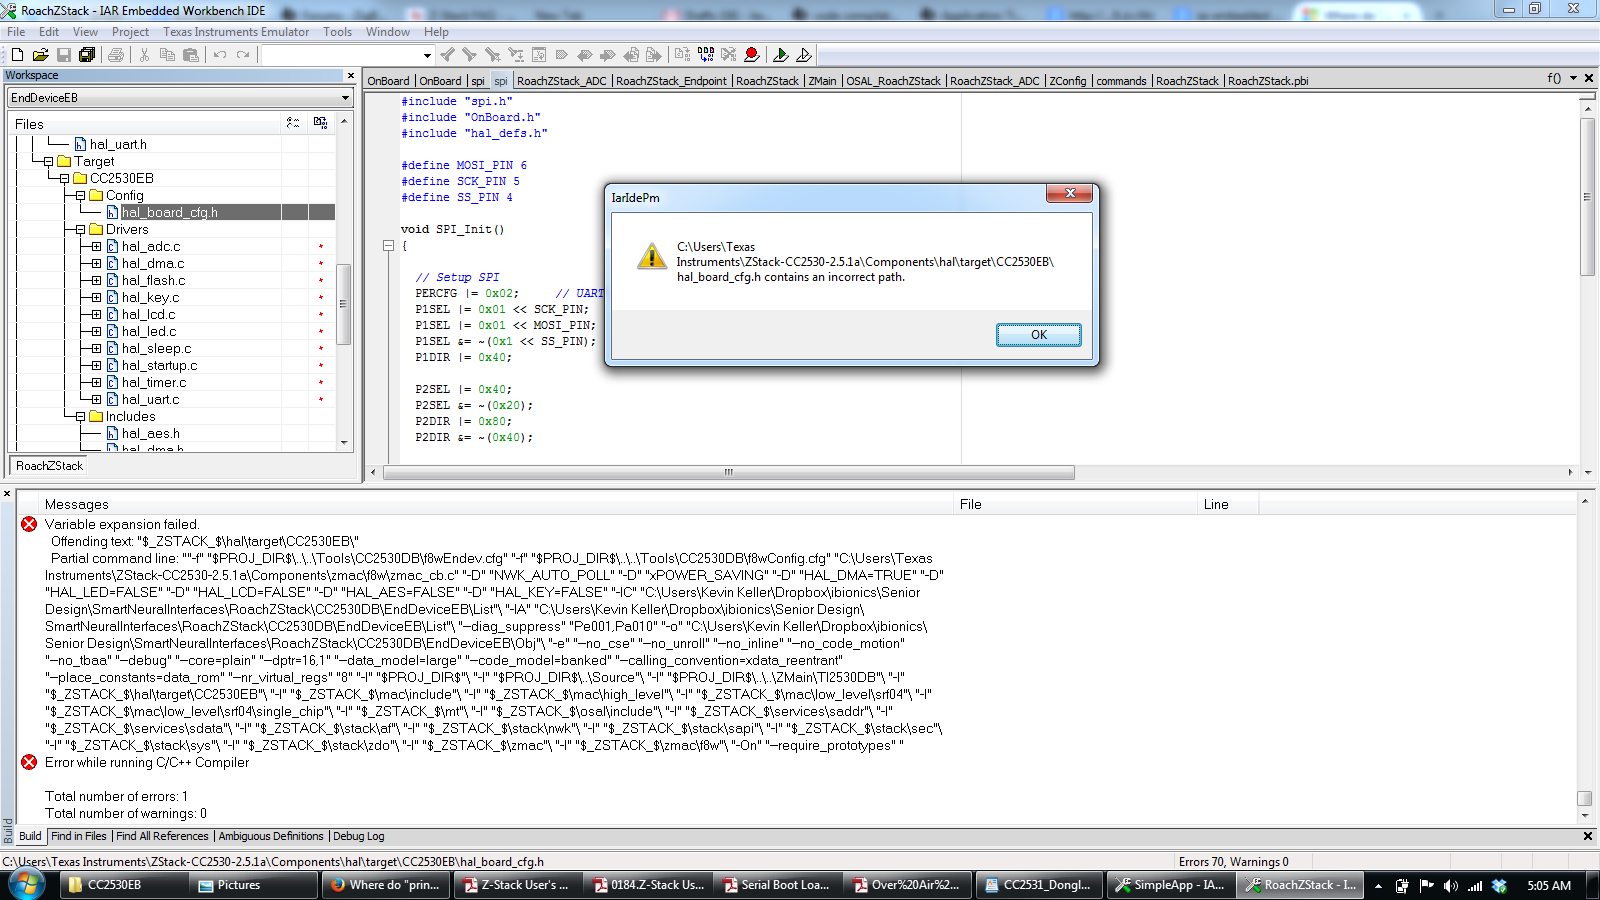Click the Make toolbar icon
This screenshot has height=900, width=1600.
coord(705,55)
